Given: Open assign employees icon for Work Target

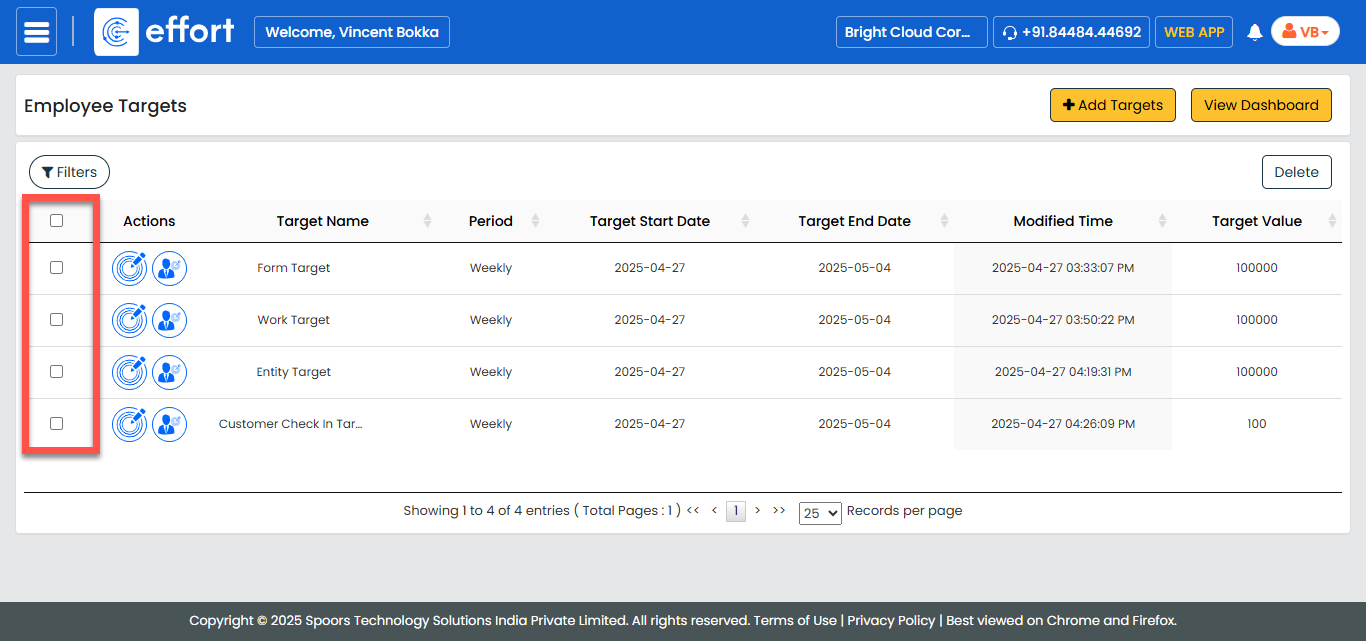Looking at the screenshot, I should (x=169, y=320).
